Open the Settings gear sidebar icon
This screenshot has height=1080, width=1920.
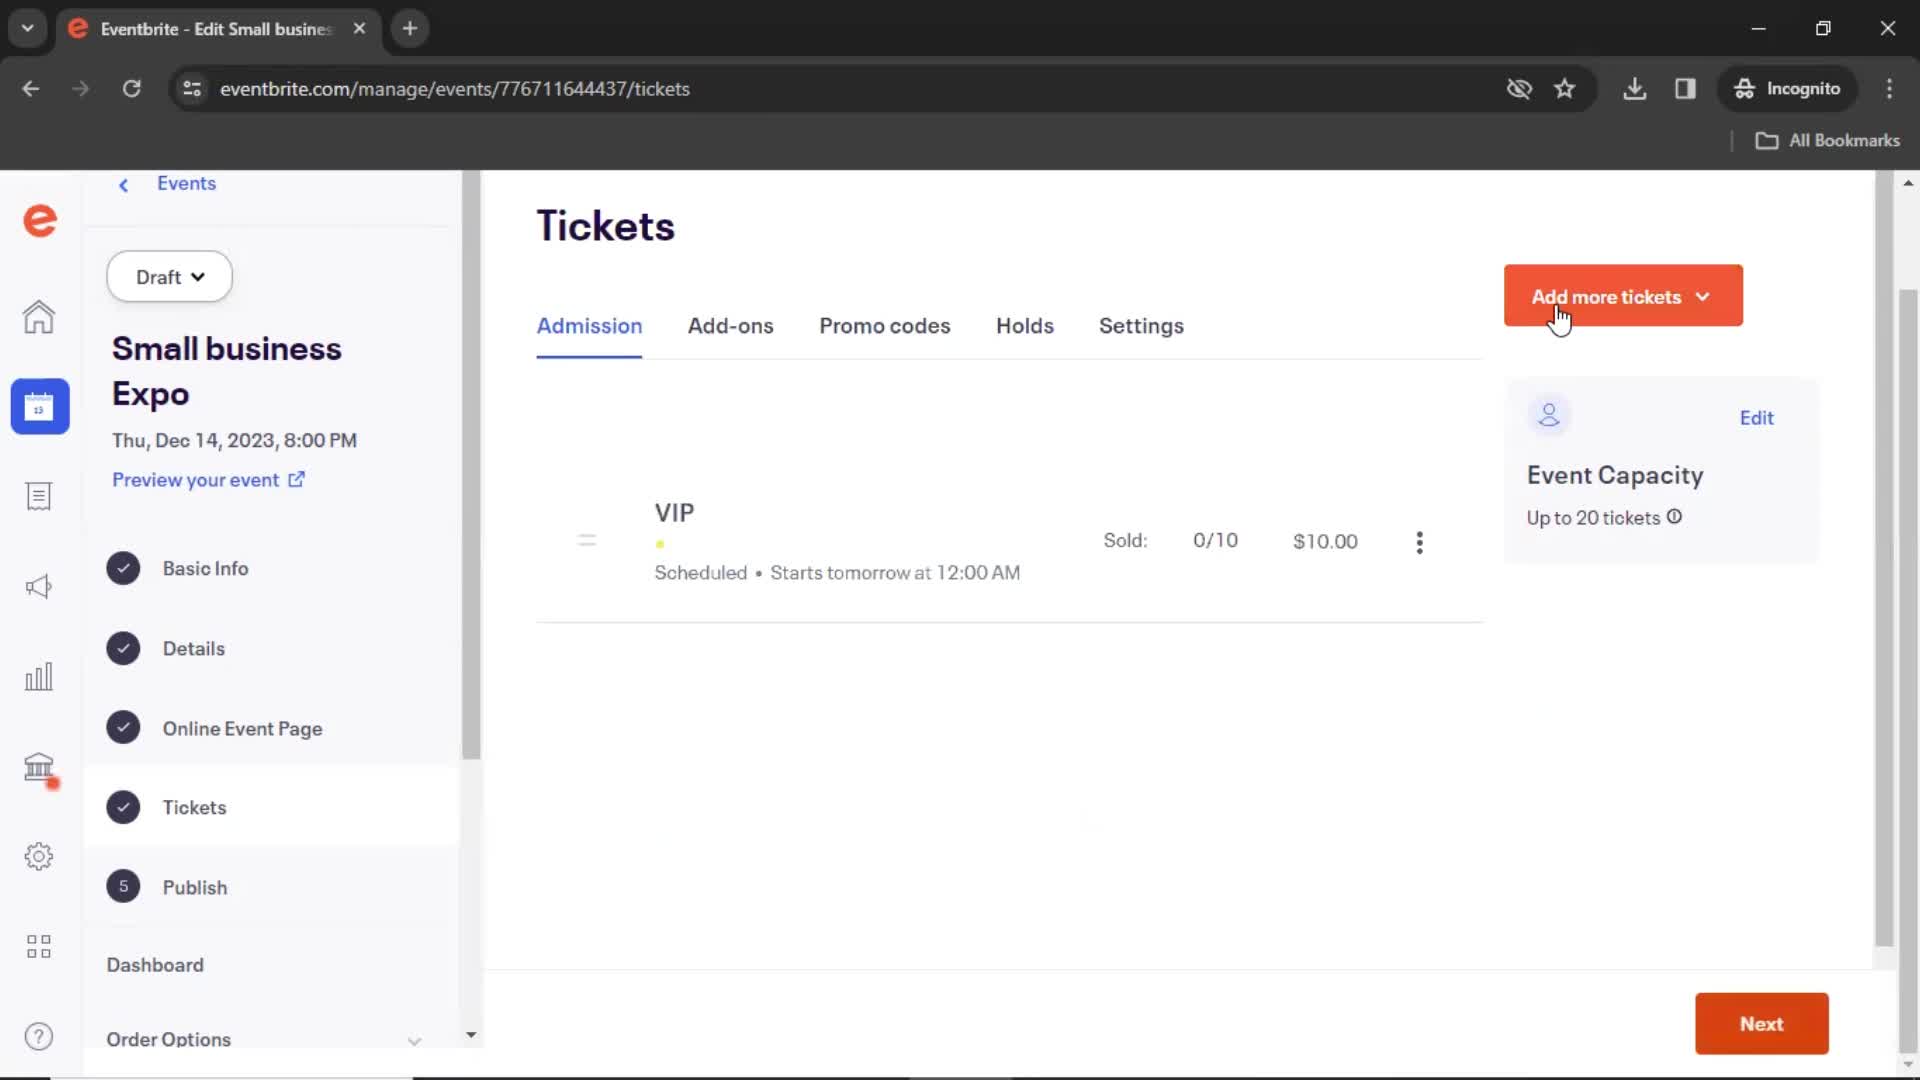click(x=39, y=857)
